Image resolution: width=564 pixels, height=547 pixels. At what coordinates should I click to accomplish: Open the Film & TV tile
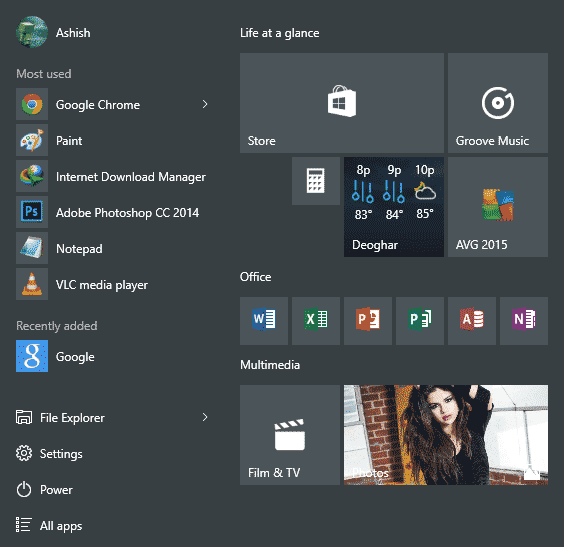[x=290, y=435]
